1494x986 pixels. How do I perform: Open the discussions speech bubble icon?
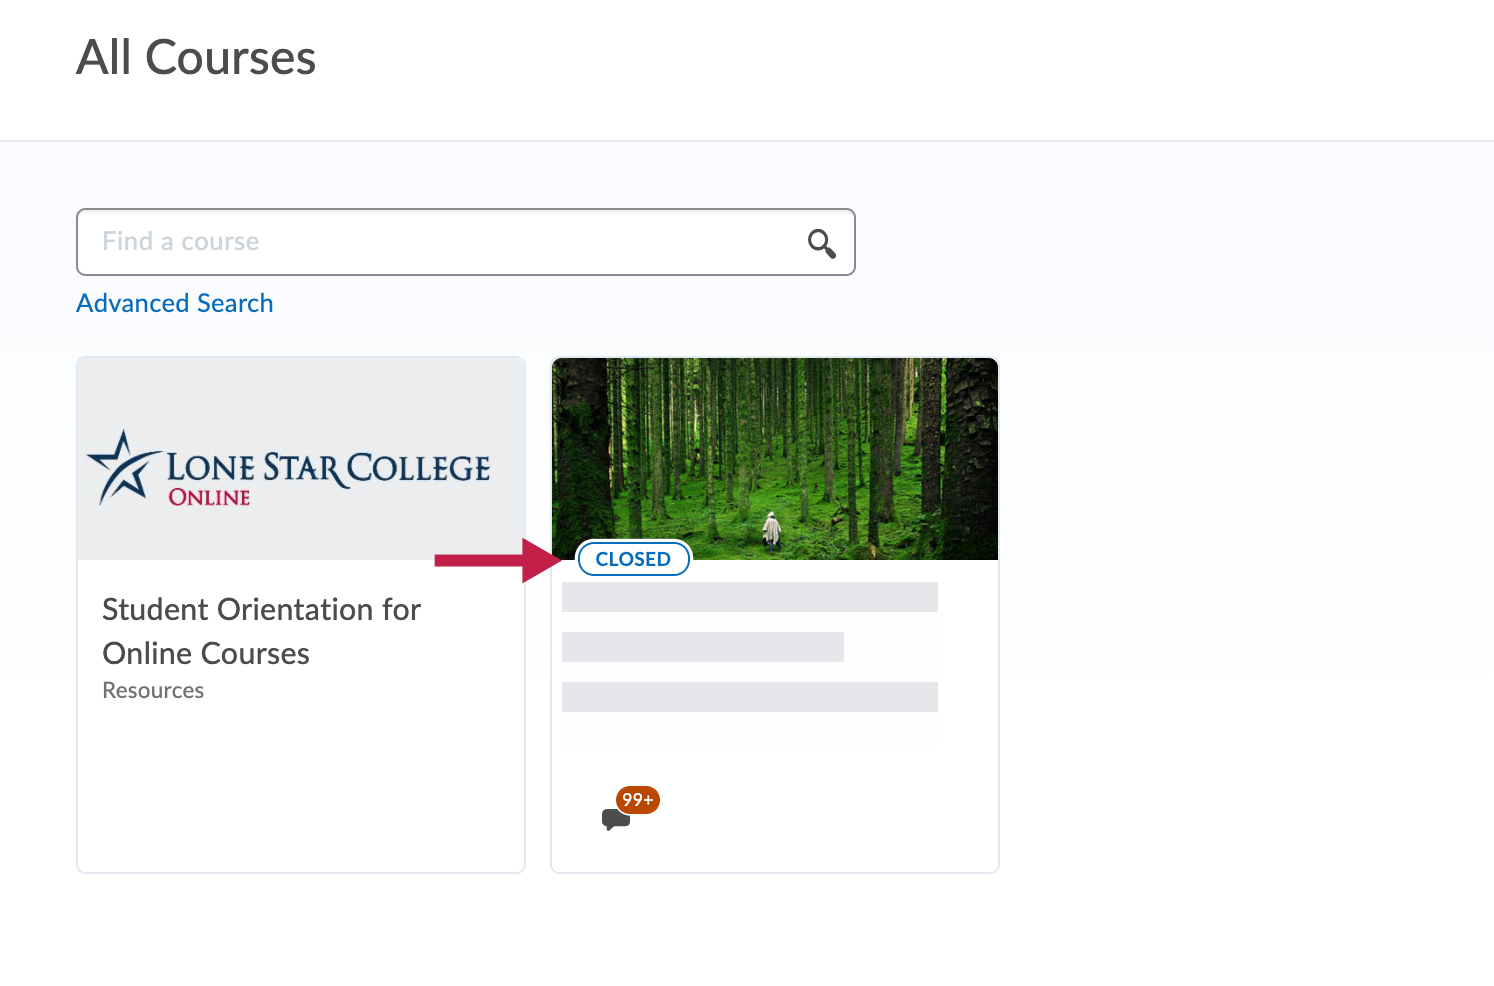tap(614, 820)
